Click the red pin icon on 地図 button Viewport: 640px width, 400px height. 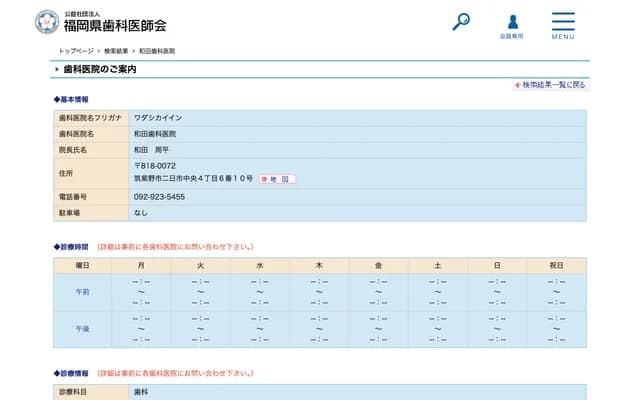(x=265, y=179)
